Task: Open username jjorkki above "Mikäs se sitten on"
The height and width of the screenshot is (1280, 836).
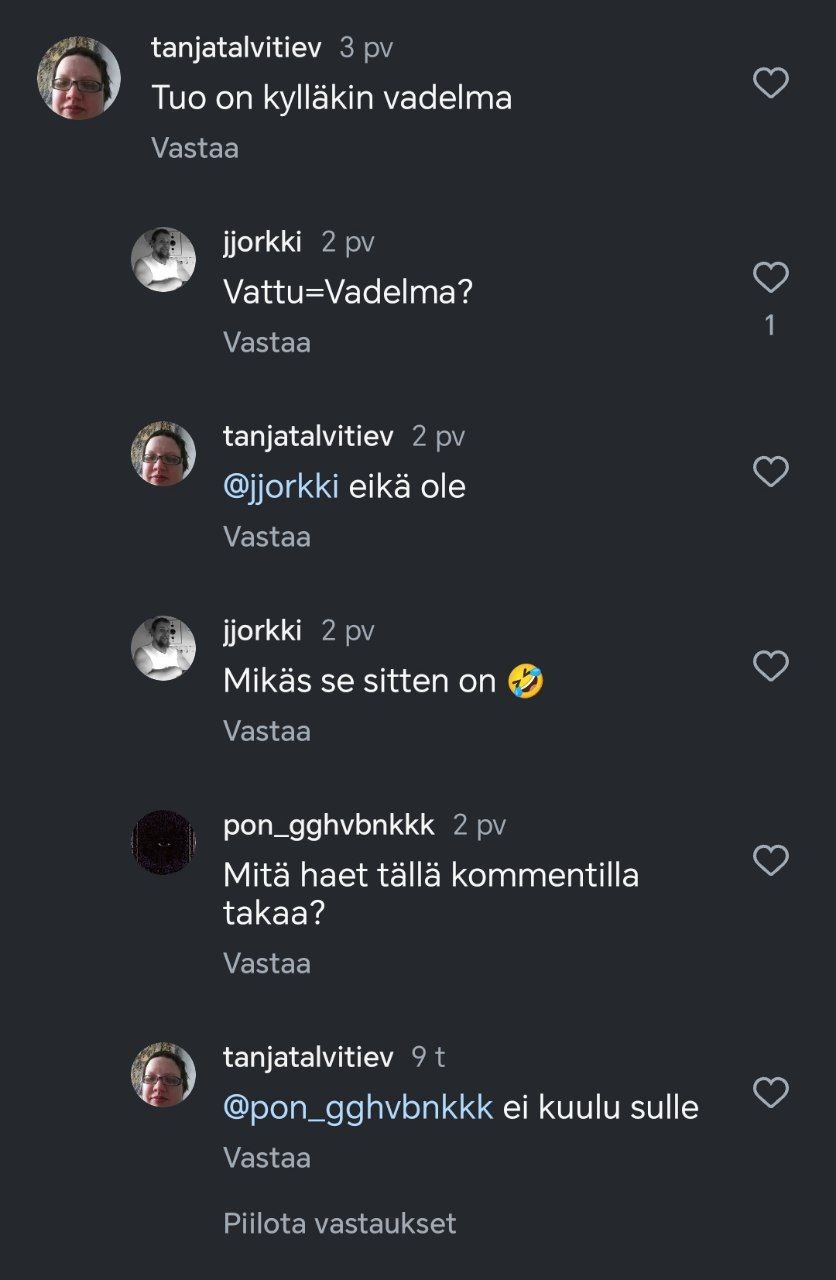Action: coord(262,630)
